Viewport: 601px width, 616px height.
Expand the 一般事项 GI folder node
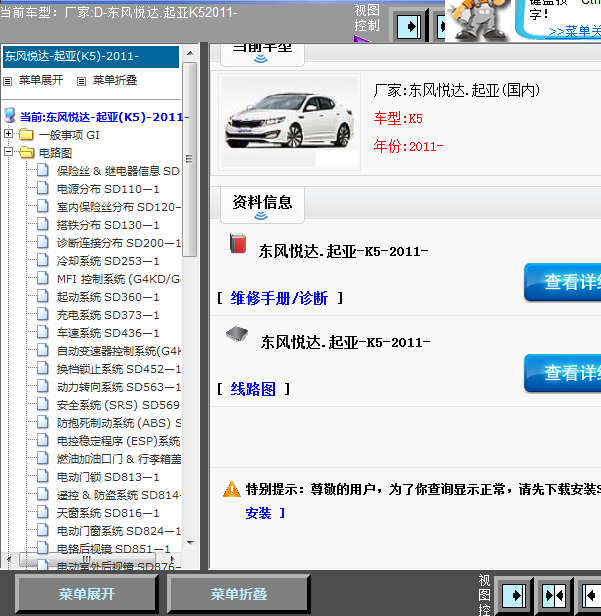click(8, 134)
